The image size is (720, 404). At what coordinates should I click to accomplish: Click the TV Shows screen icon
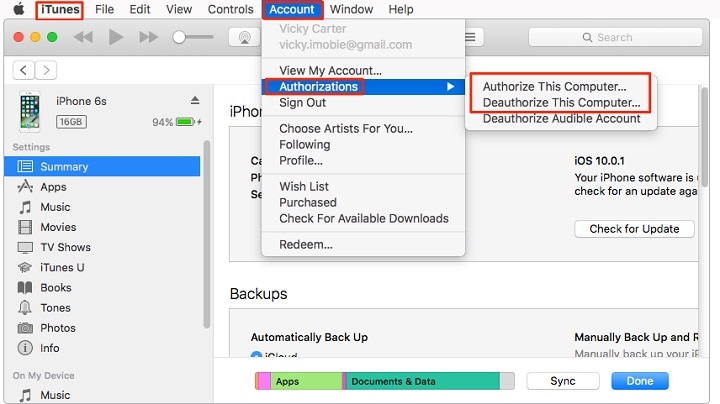pos(25,247)
